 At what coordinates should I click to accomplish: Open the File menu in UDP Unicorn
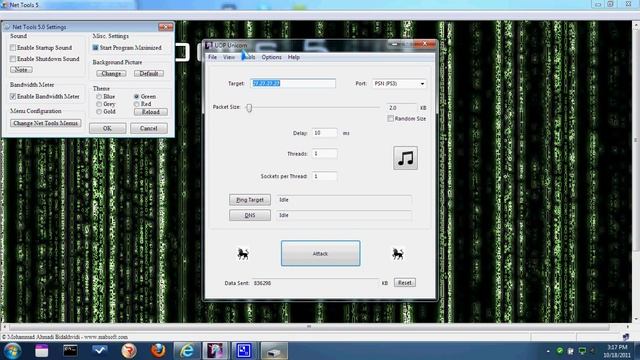pos(212,57)
